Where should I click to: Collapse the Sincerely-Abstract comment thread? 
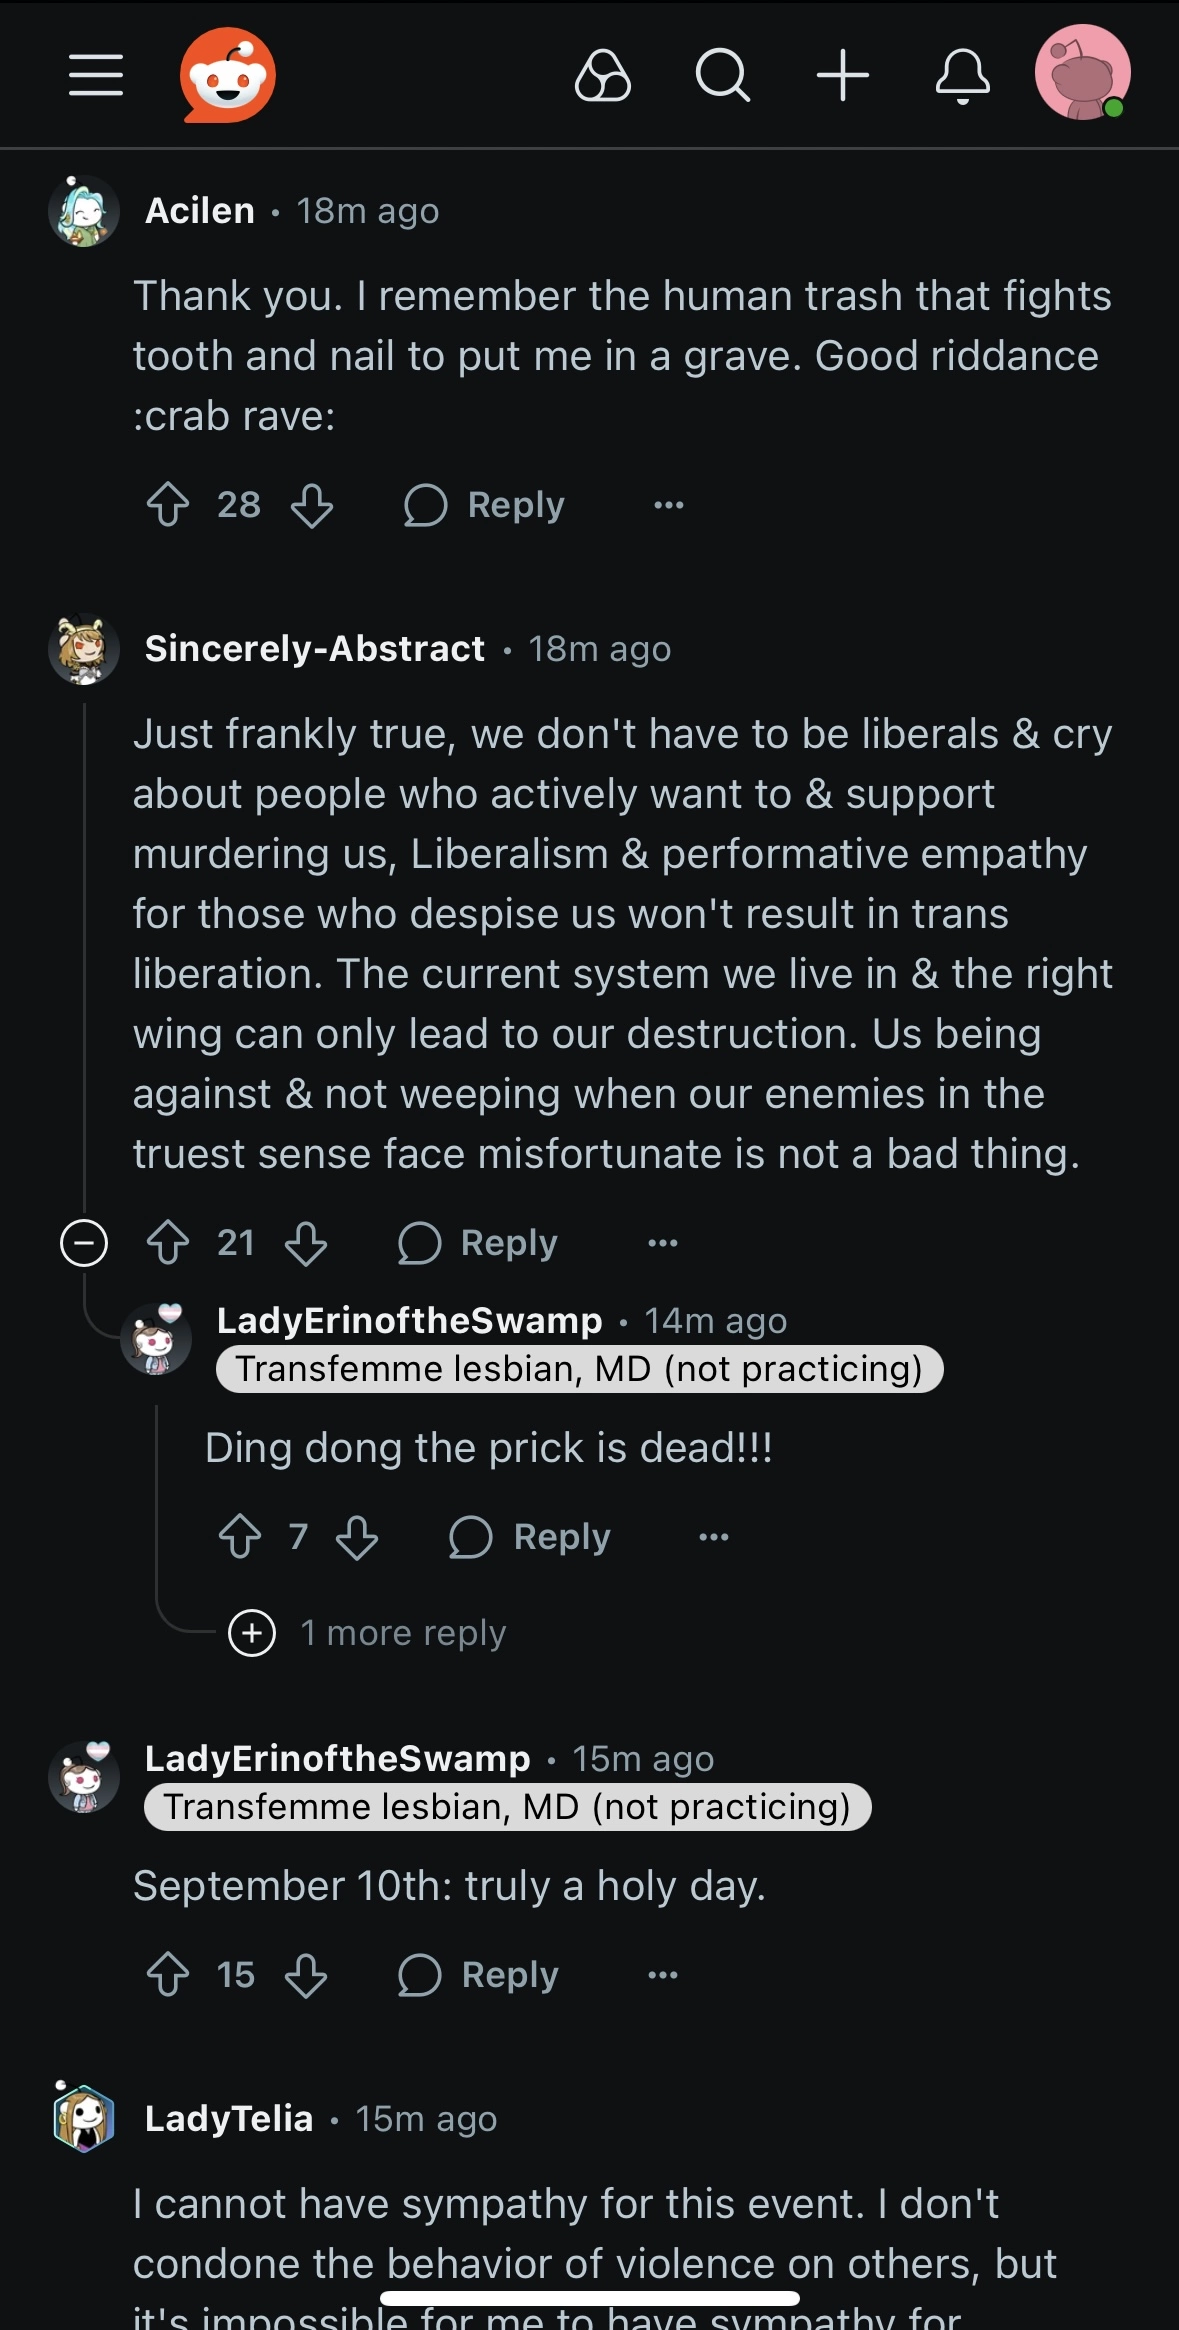[x=84, y=1243]
